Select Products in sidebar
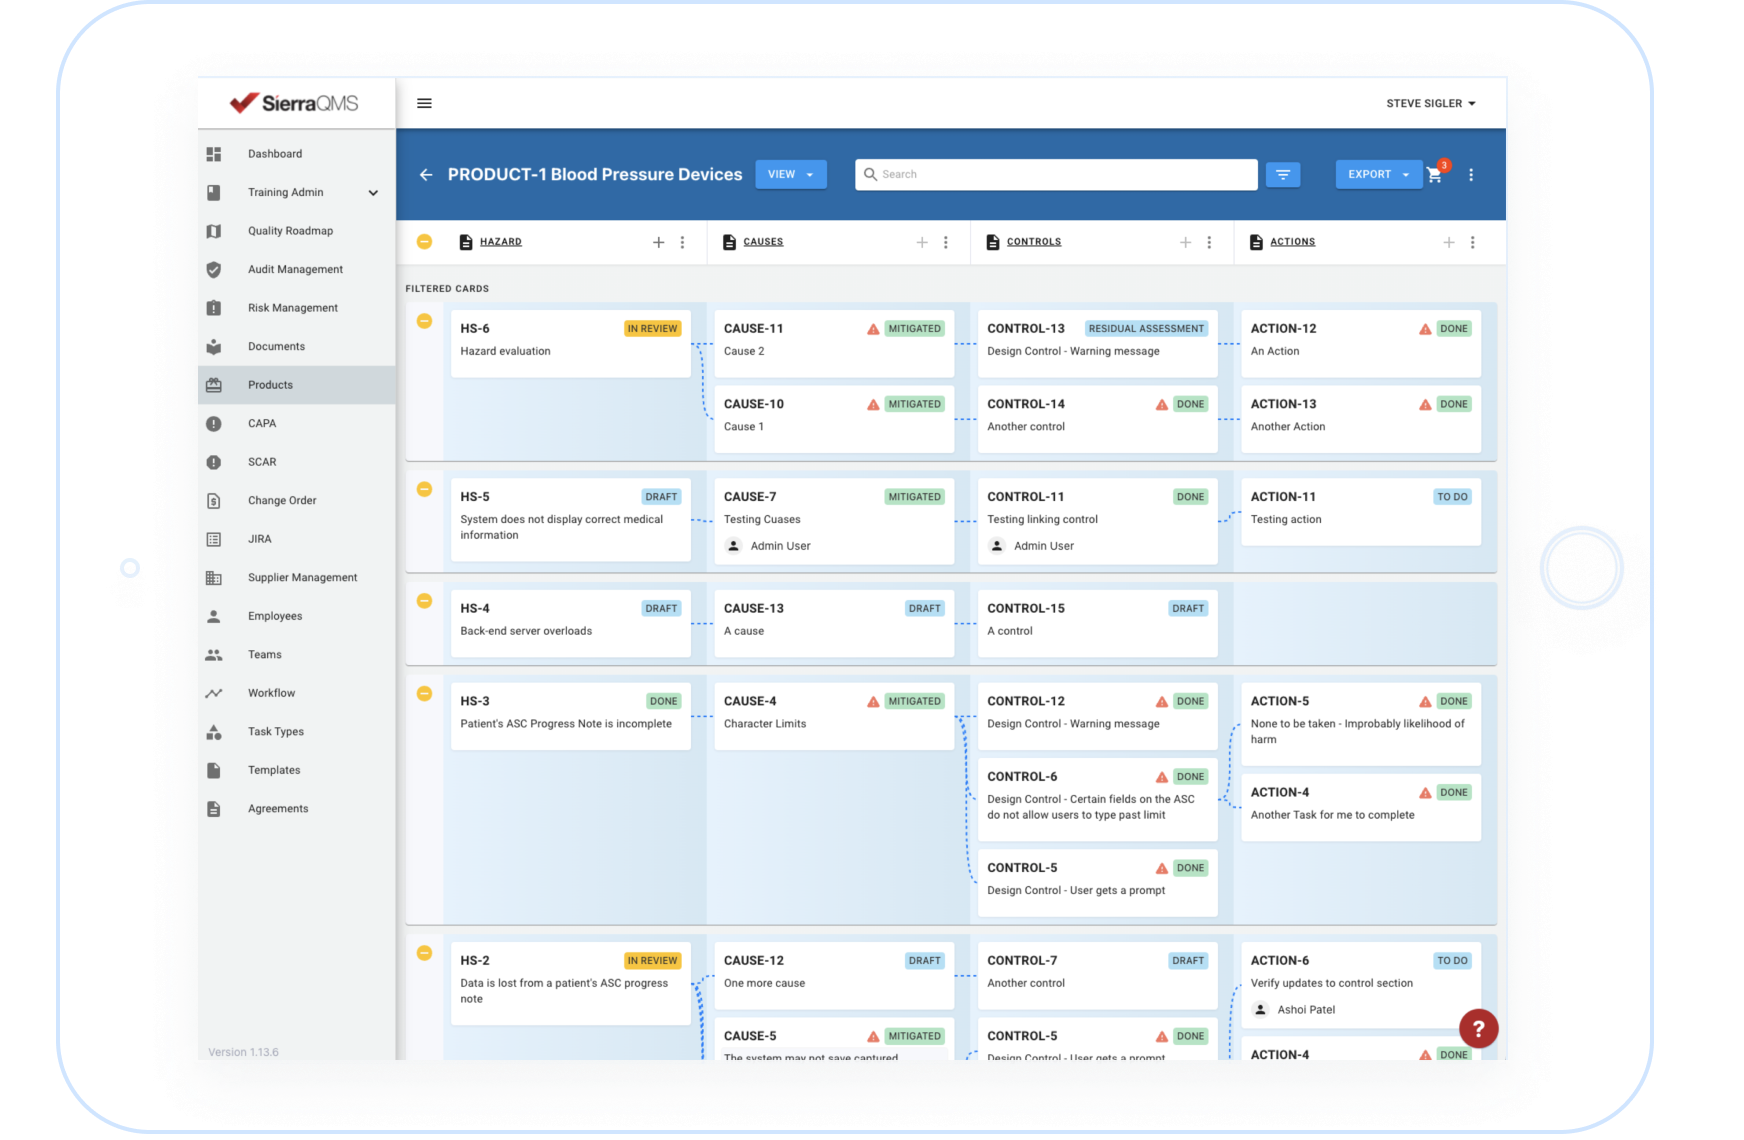The image size is (1744, 1140). point(296,385)
